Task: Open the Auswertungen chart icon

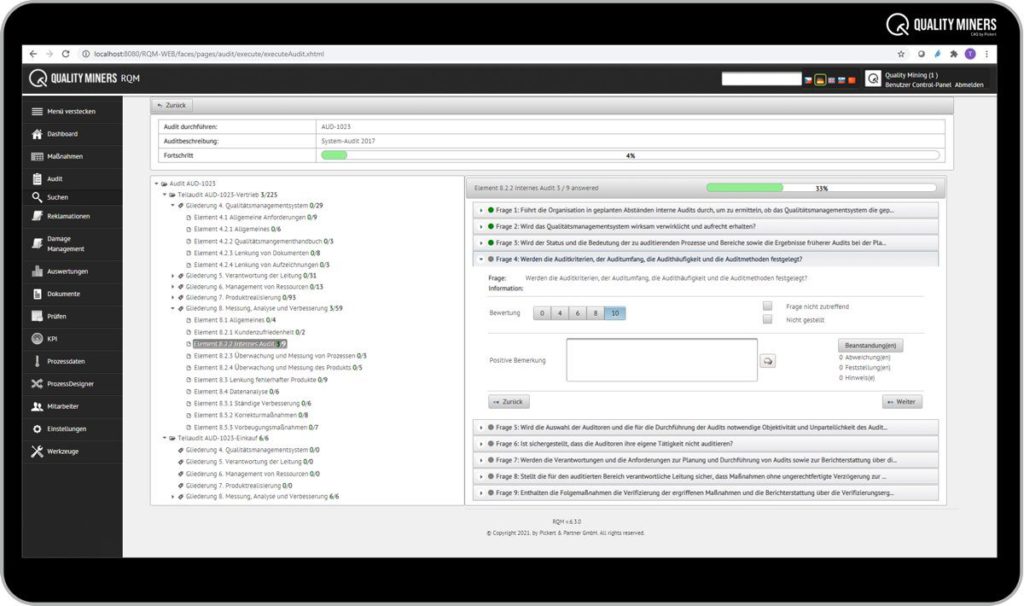Action: coord(35,271)
